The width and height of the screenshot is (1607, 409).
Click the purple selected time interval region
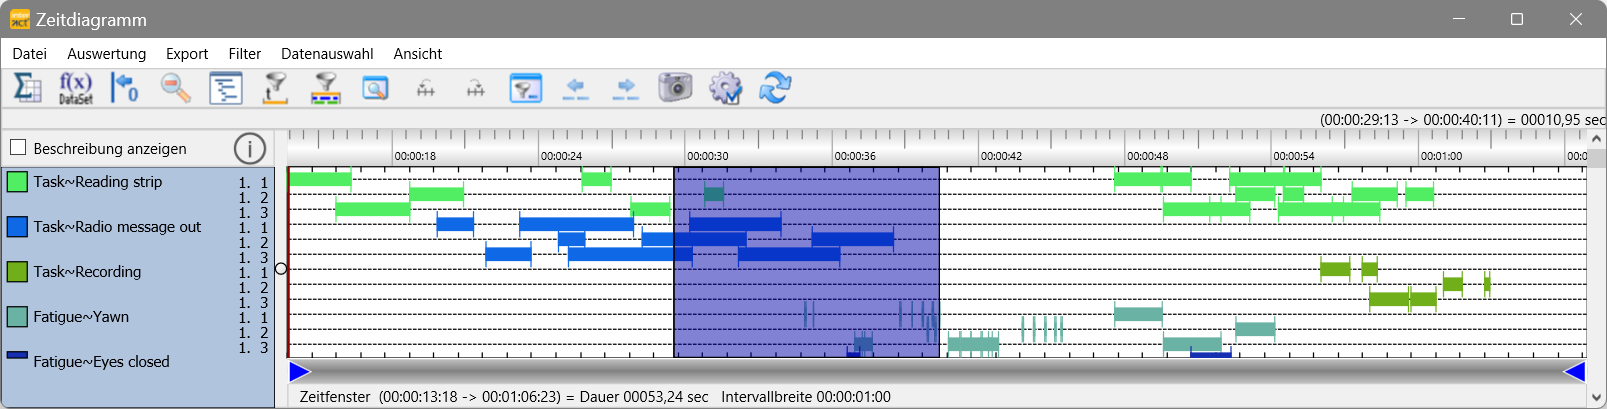tap(806, 262)
